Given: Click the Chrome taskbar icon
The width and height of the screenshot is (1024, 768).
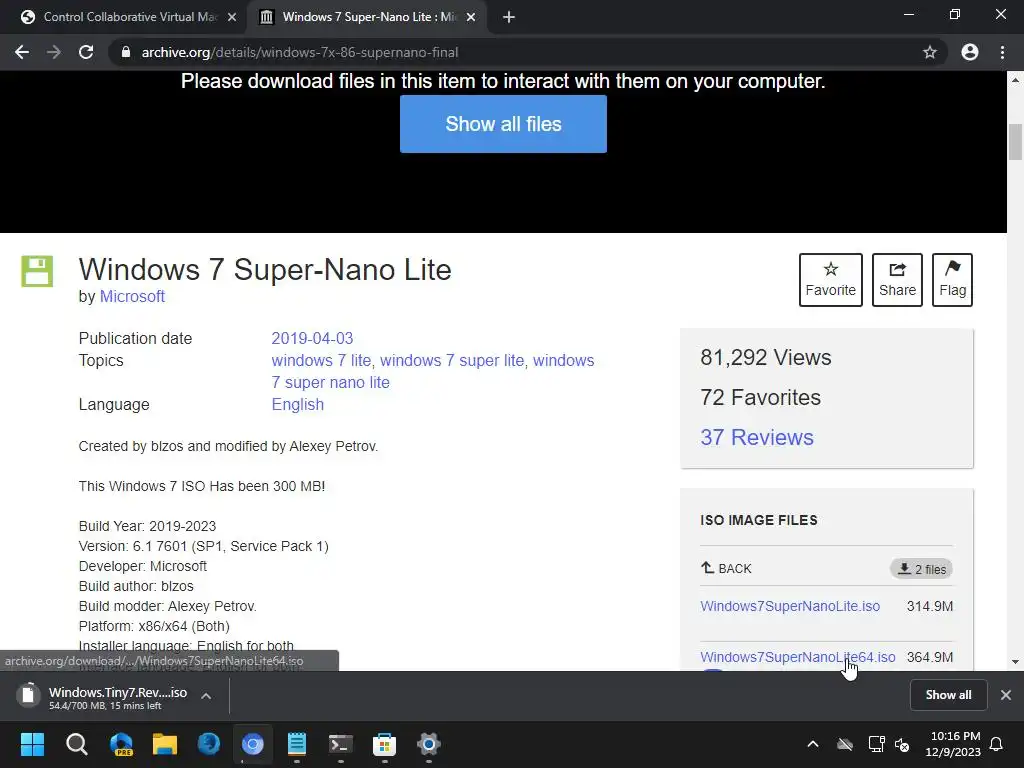Looking at the screenshot, I should coord(253,744).
